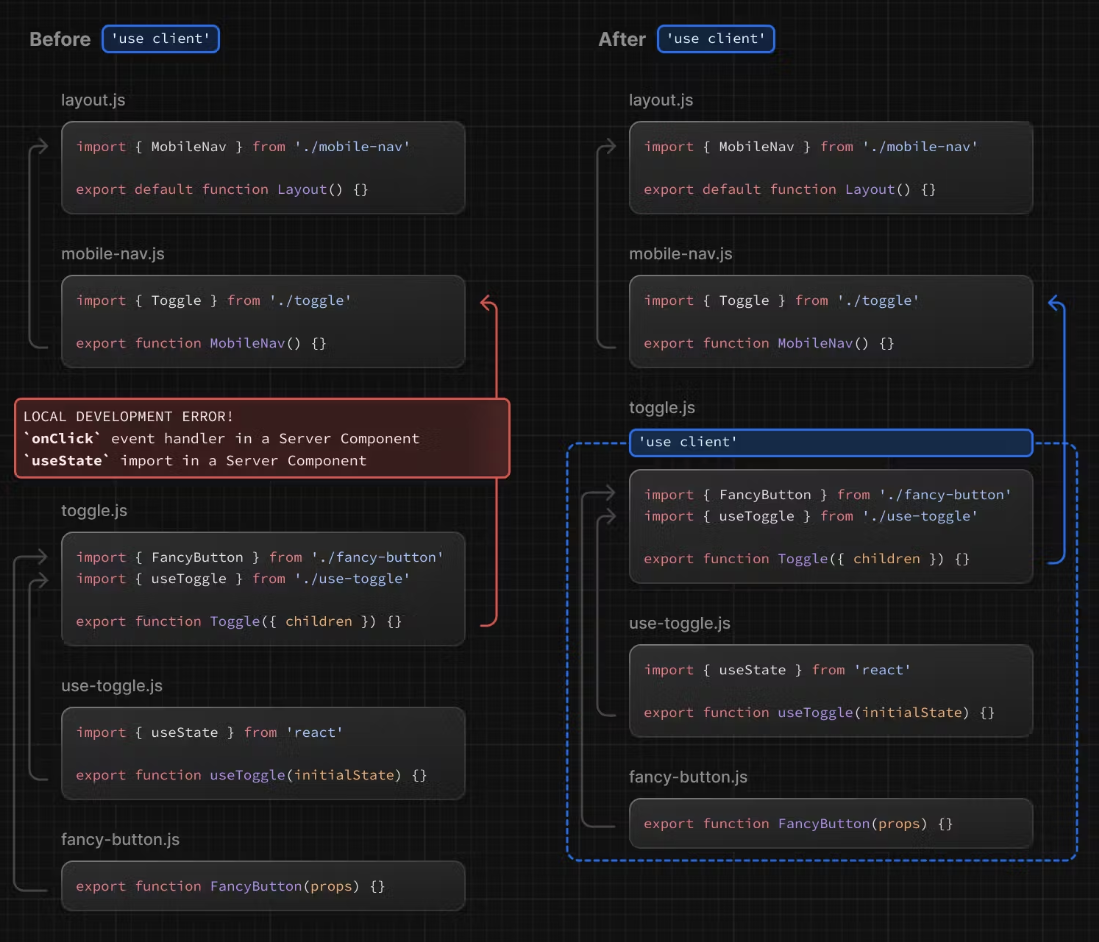Viewport: 1099px width, 942px height.
Task: Click the blue 'use client' bar under toggle.js
Action: (x=830, y=442)
